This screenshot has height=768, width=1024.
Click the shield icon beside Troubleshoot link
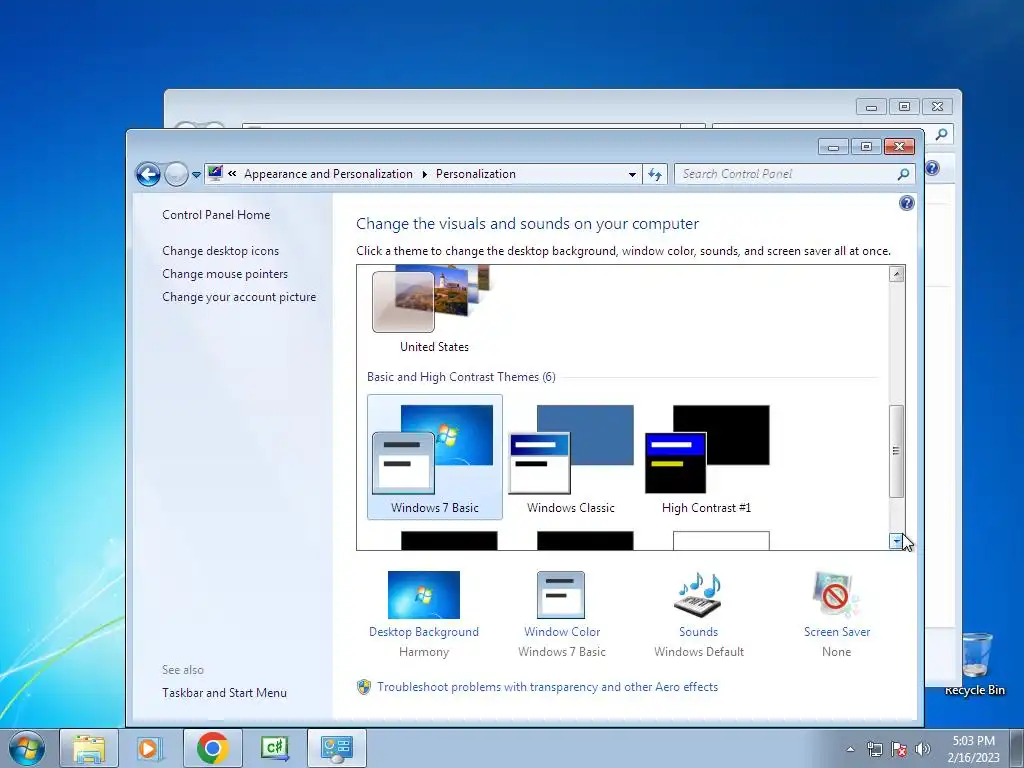pyautogui.click(x=364, y=687)
